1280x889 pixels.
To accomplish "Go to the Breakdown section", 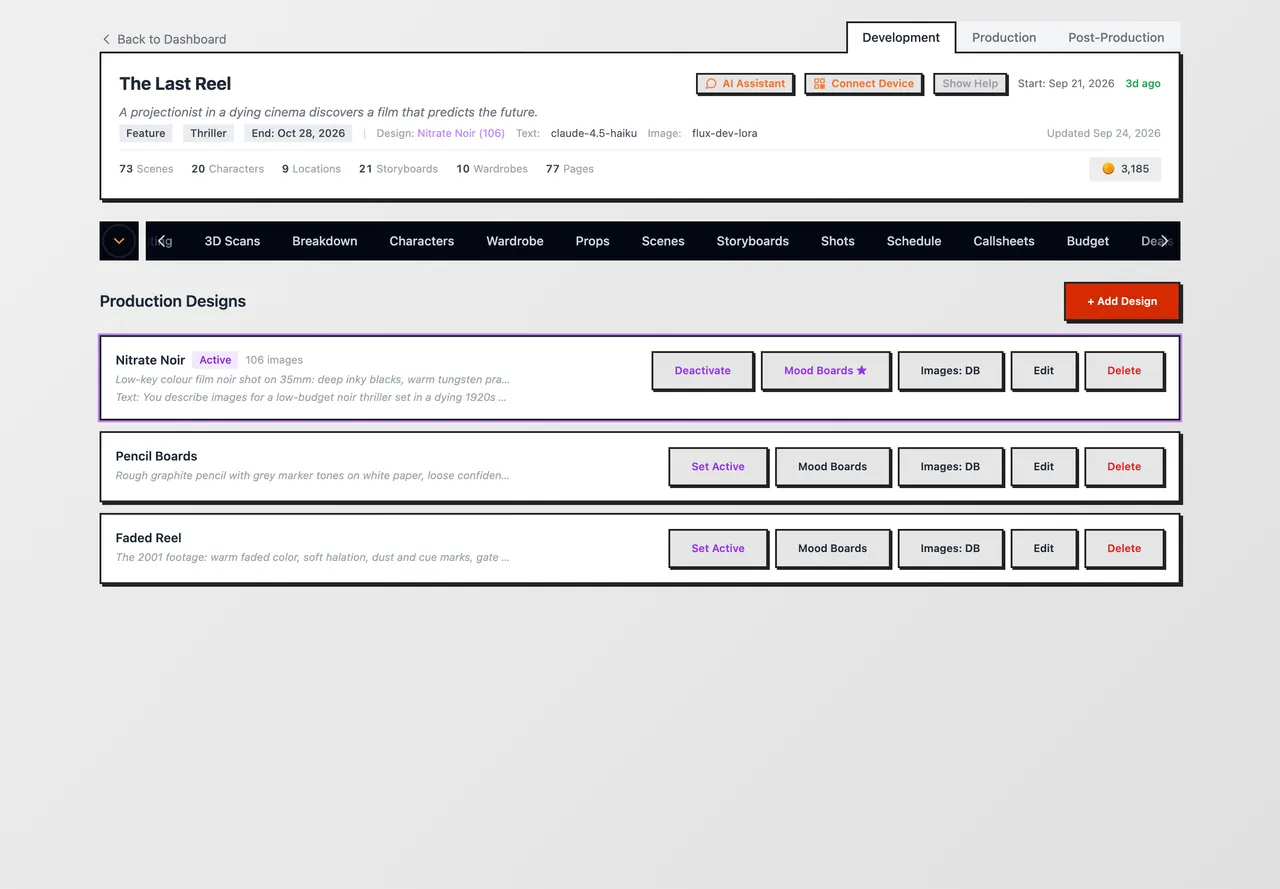I will pyautogui.click(x=325, y=241).
